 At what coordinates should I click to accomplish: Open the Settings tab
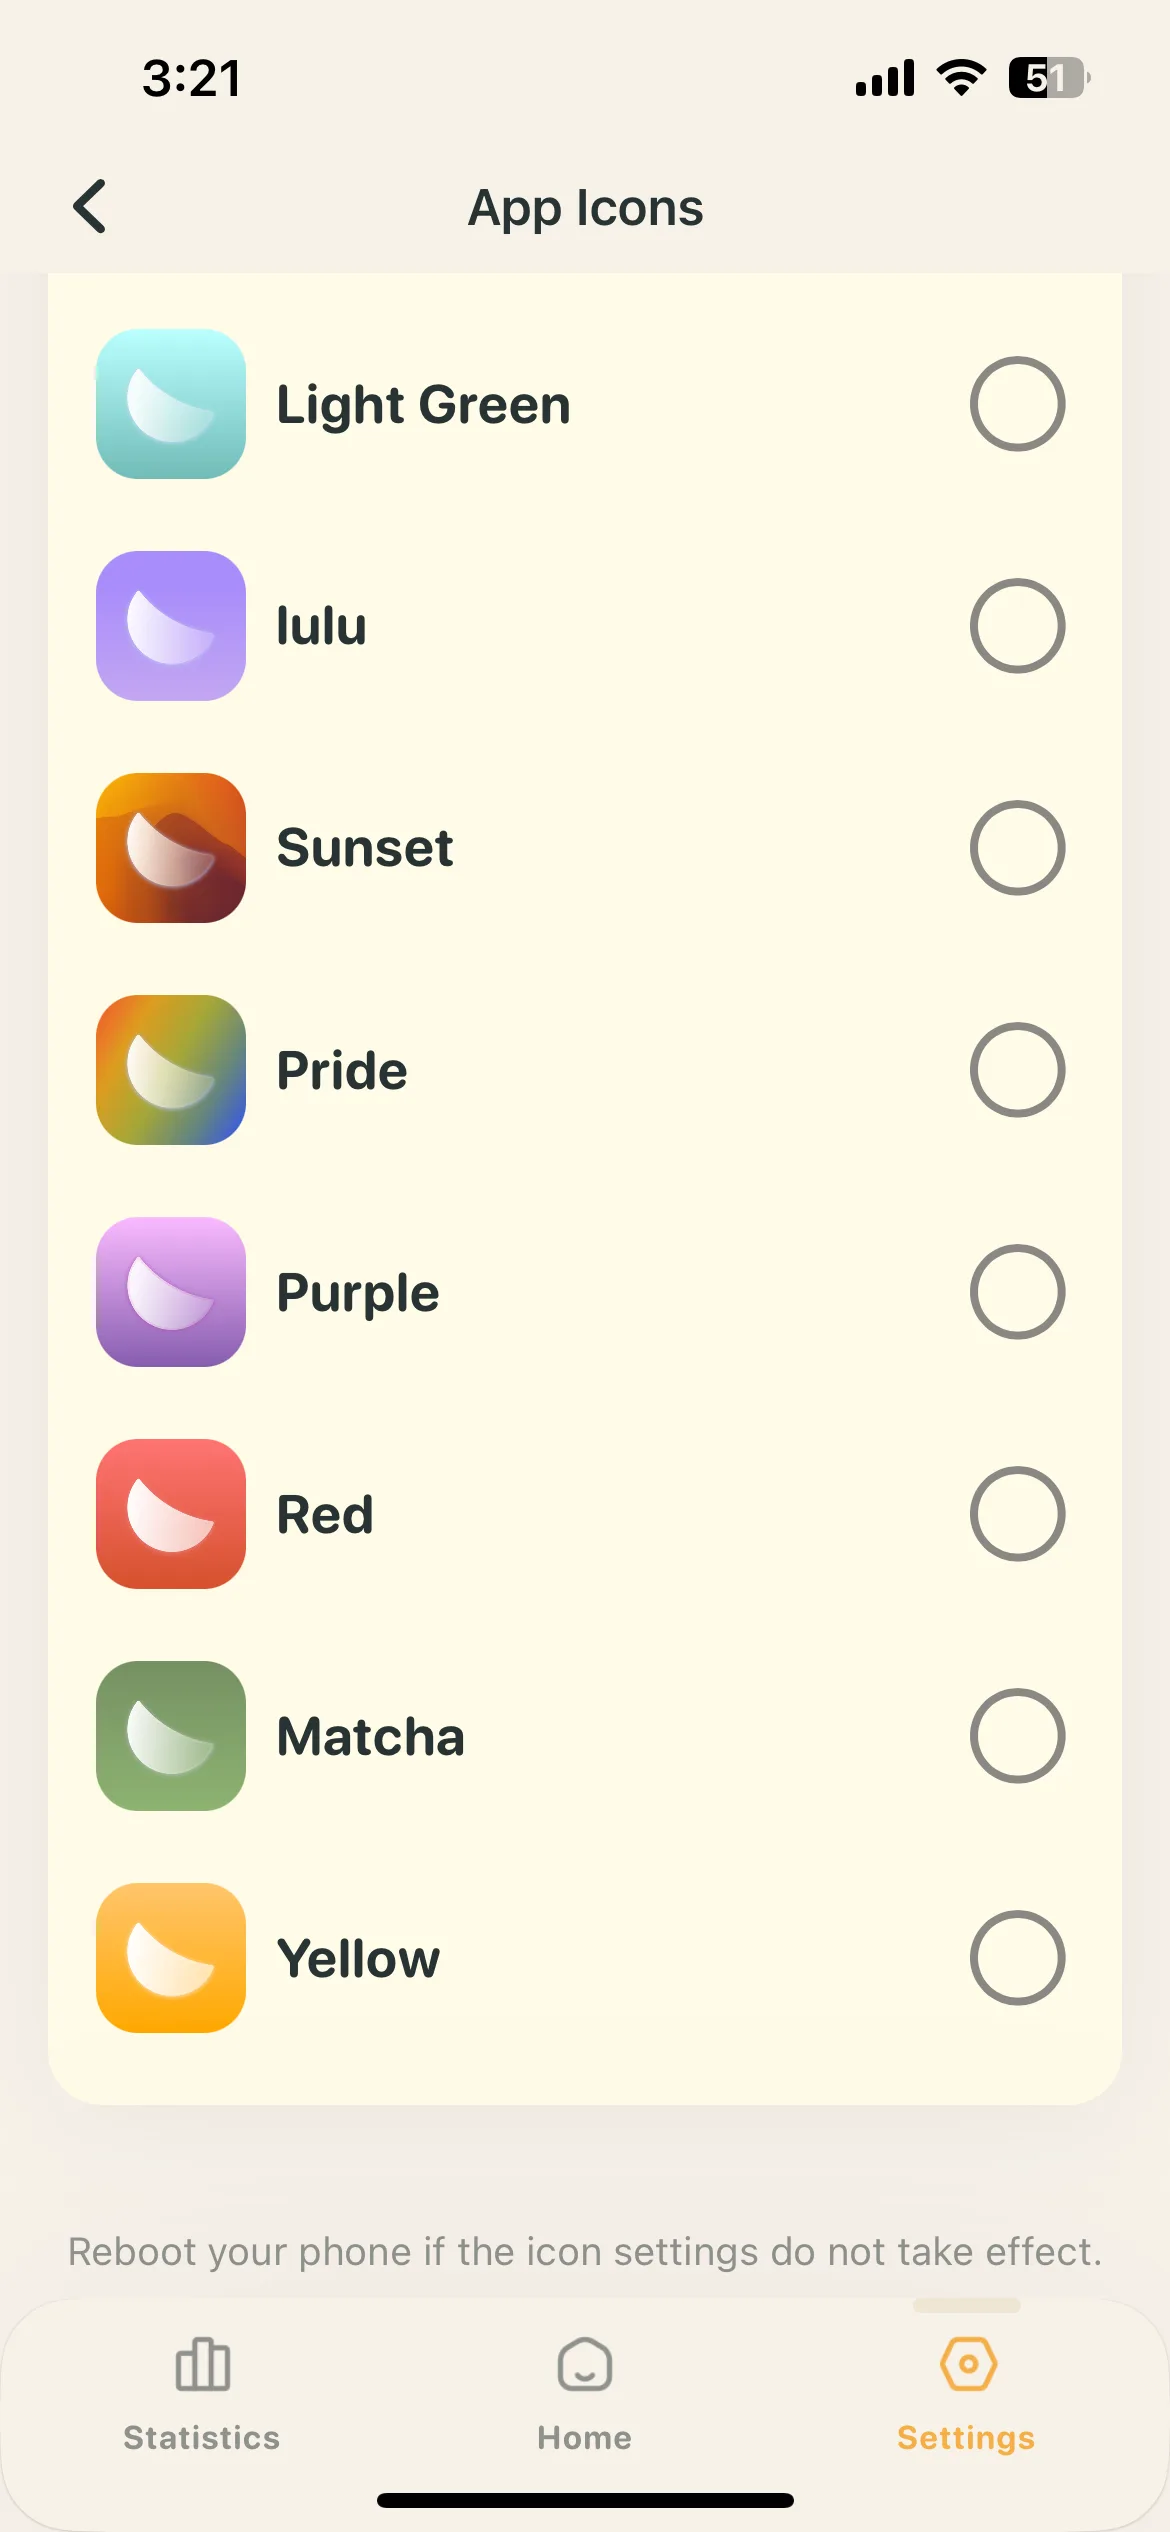[x=967, y=2394]
